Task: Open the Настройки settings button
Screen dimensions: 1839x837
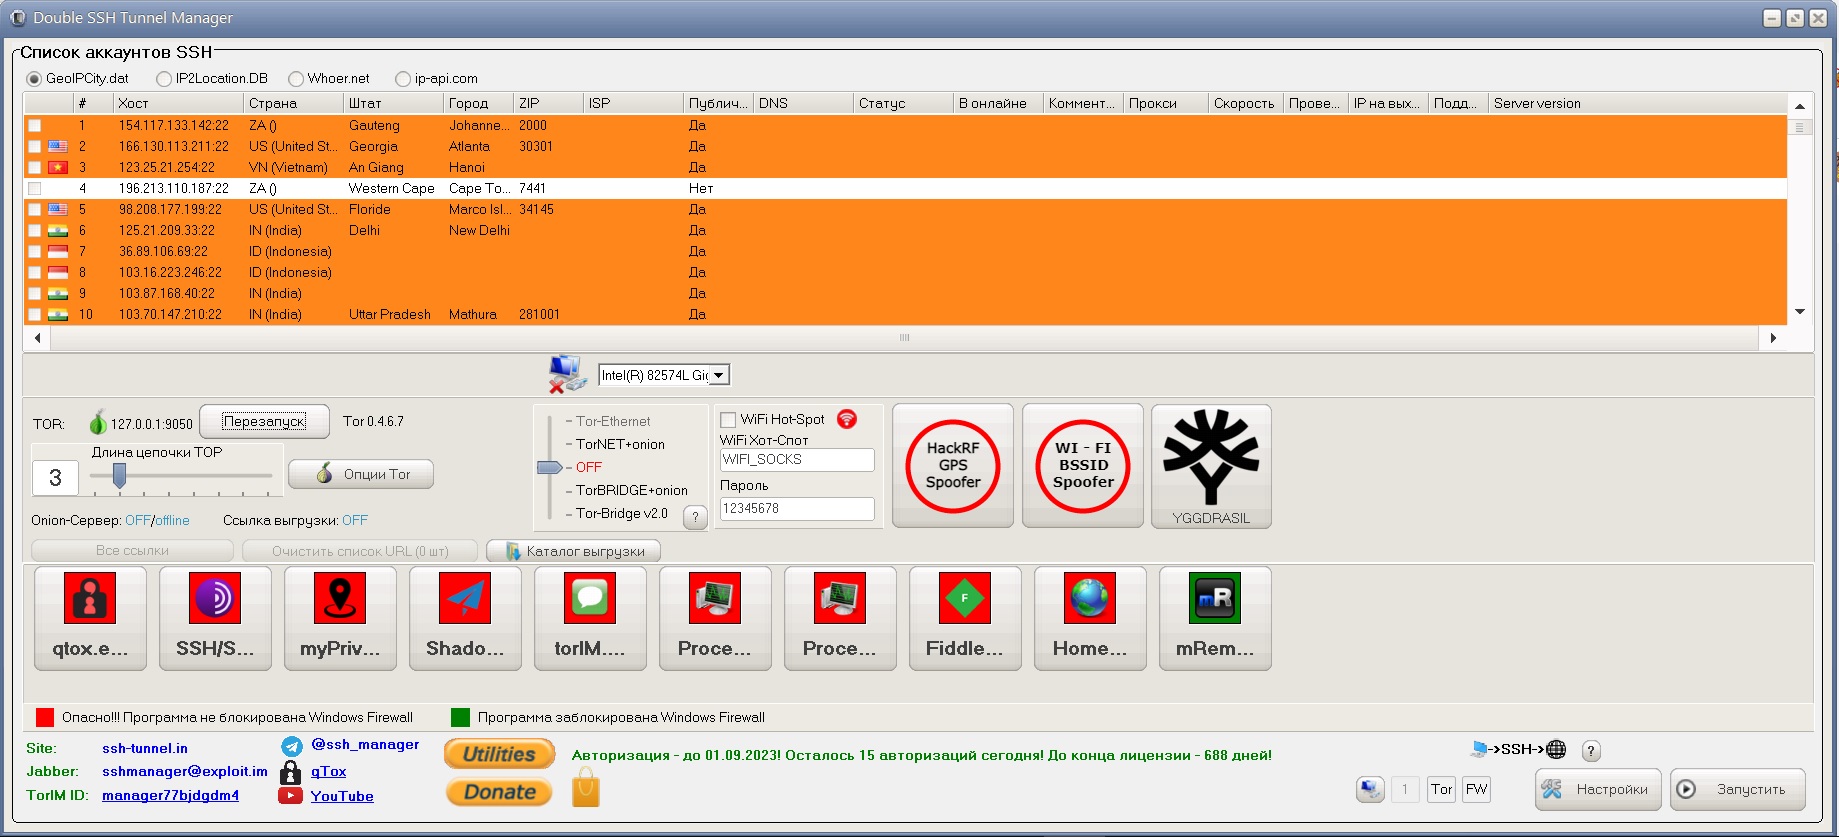Action: [1598, 789]
